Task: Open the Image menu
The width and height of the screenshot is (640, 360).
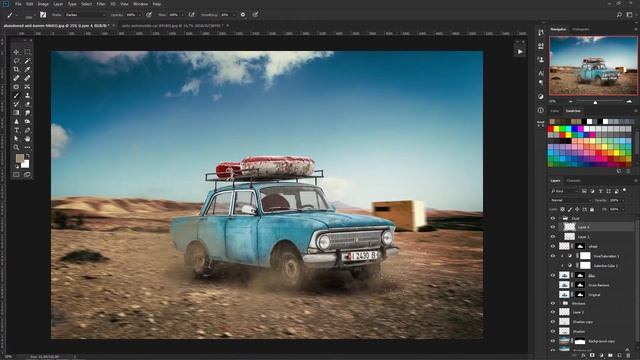Action: 43,4
